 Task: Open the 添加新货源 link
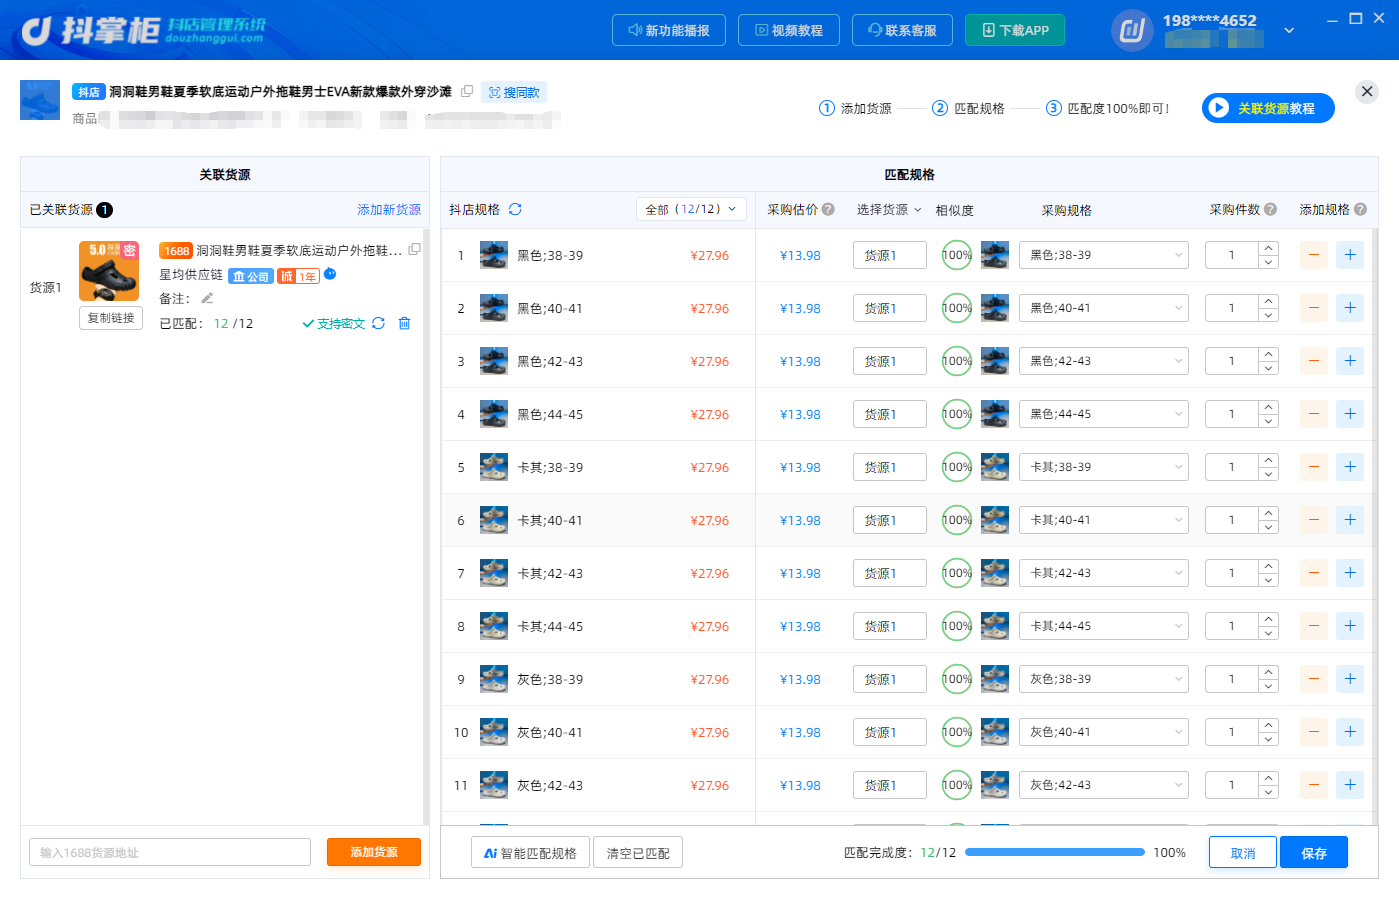tap(389, 209)
